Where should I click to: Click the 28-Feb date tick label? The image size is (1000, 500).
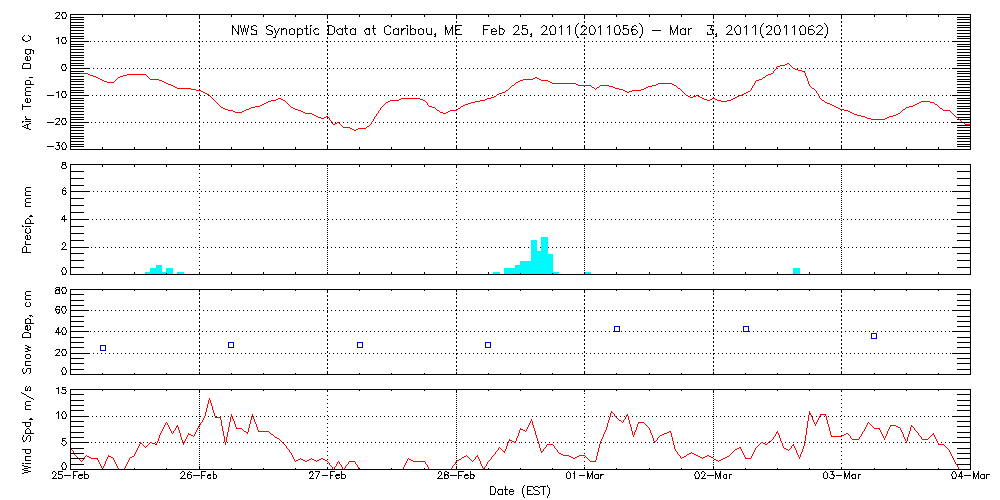(456, 477)
